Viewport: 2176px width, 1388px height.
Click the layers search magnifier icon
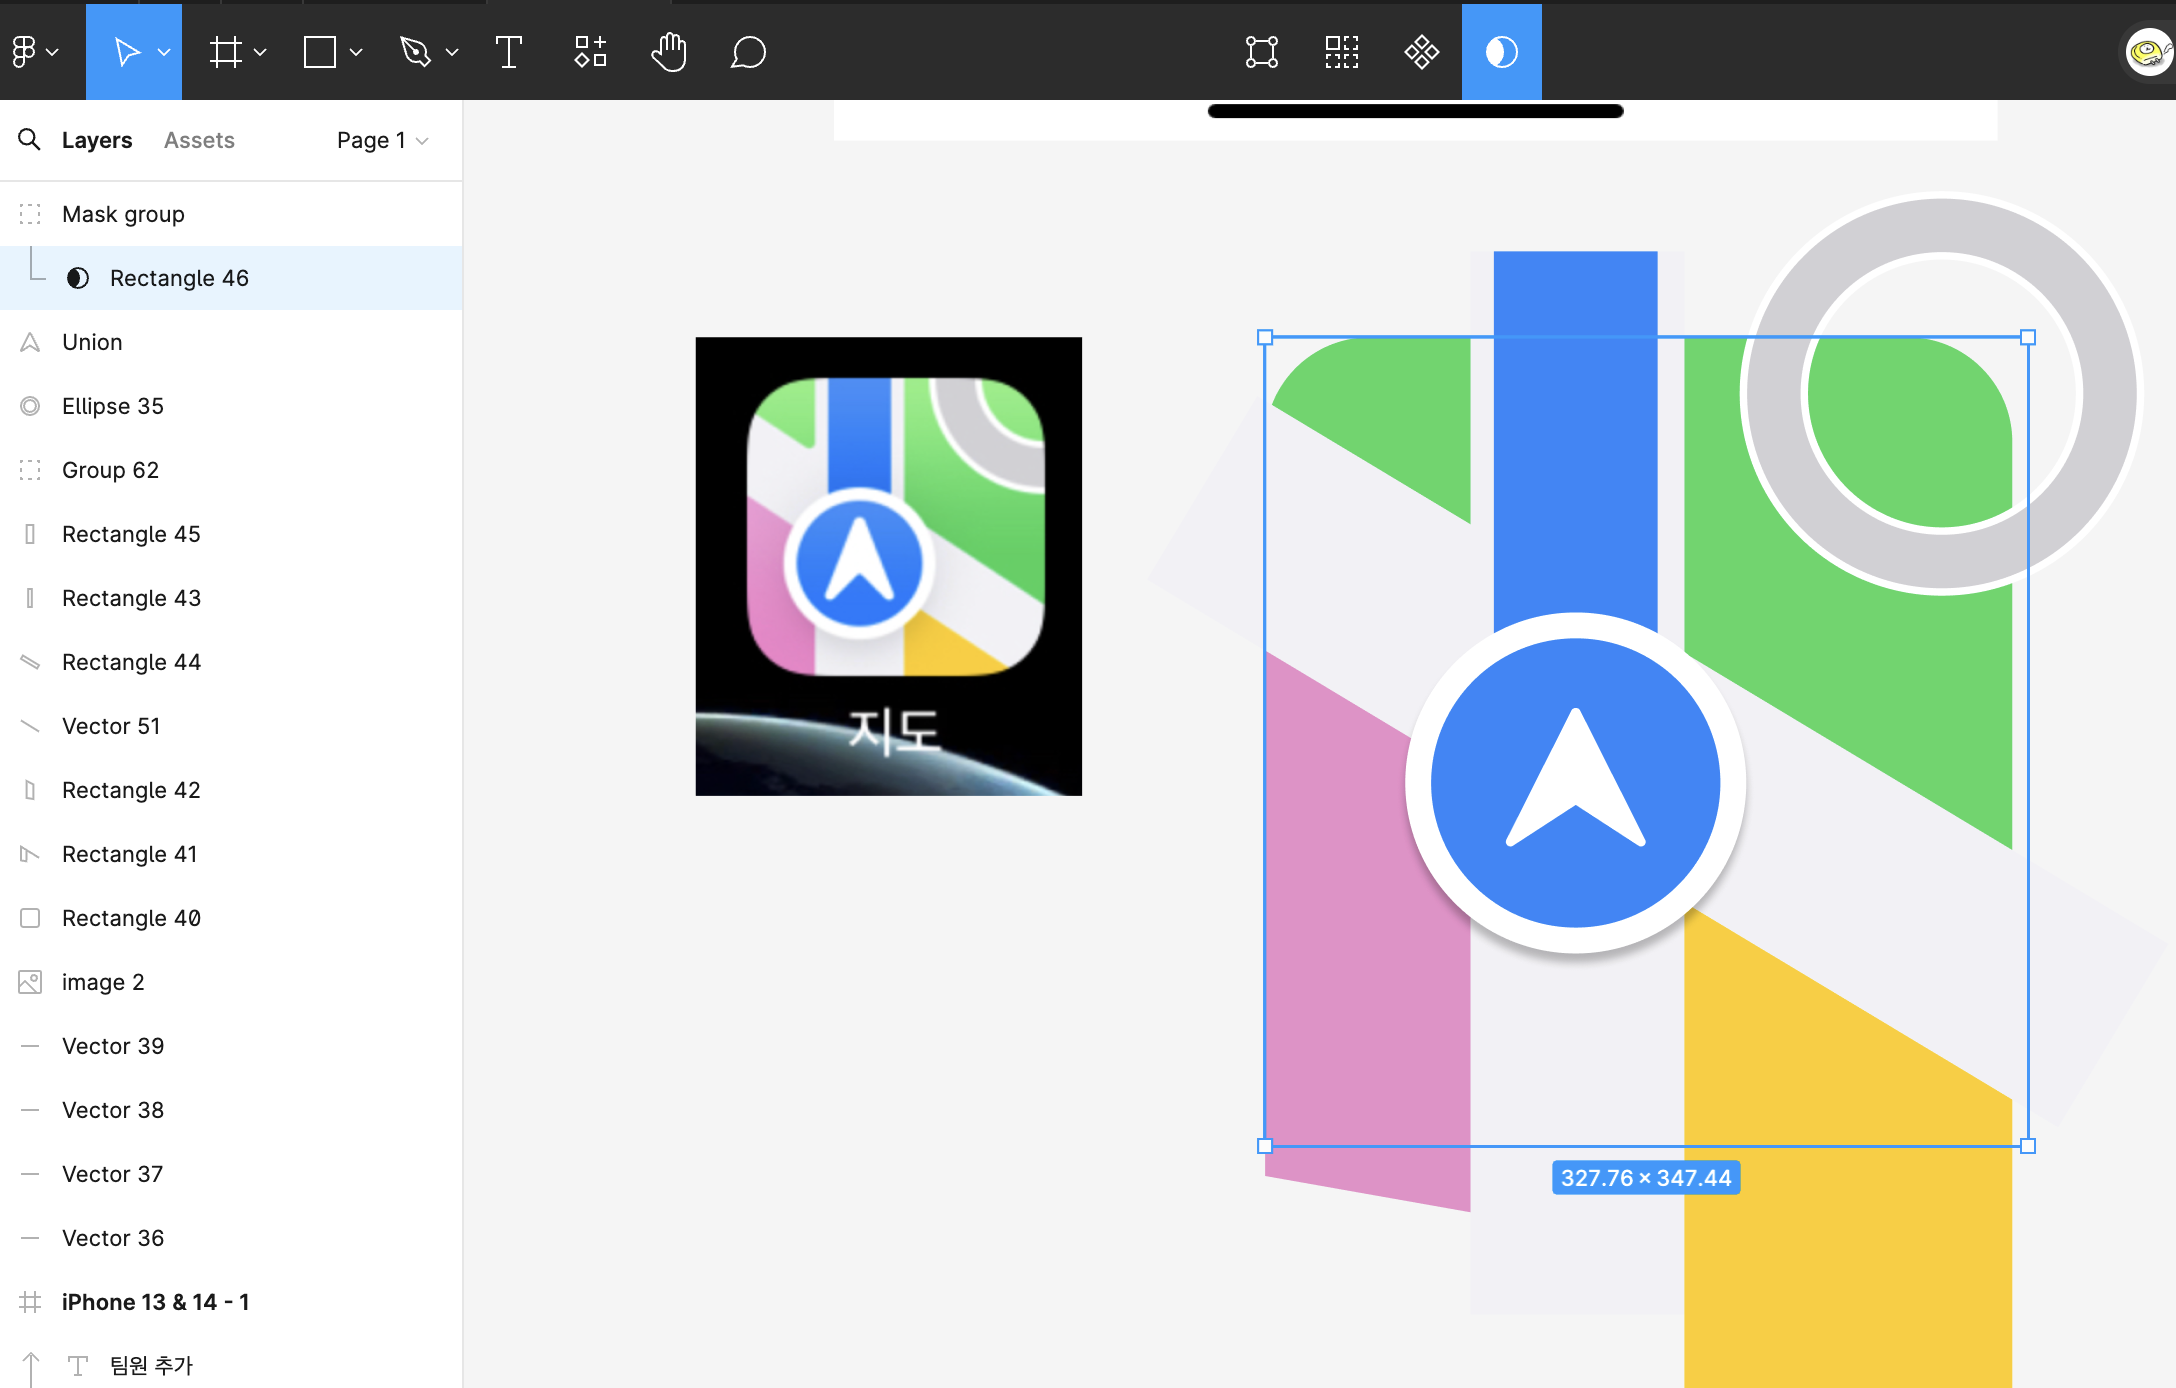pyautogui.click(x=30, y=140)
